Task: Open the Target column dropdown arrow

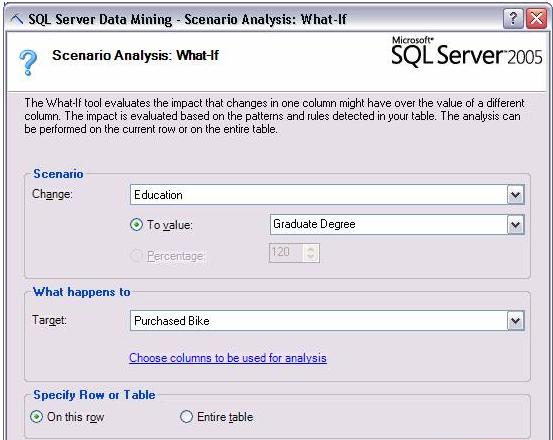Action: pos(516,321)
